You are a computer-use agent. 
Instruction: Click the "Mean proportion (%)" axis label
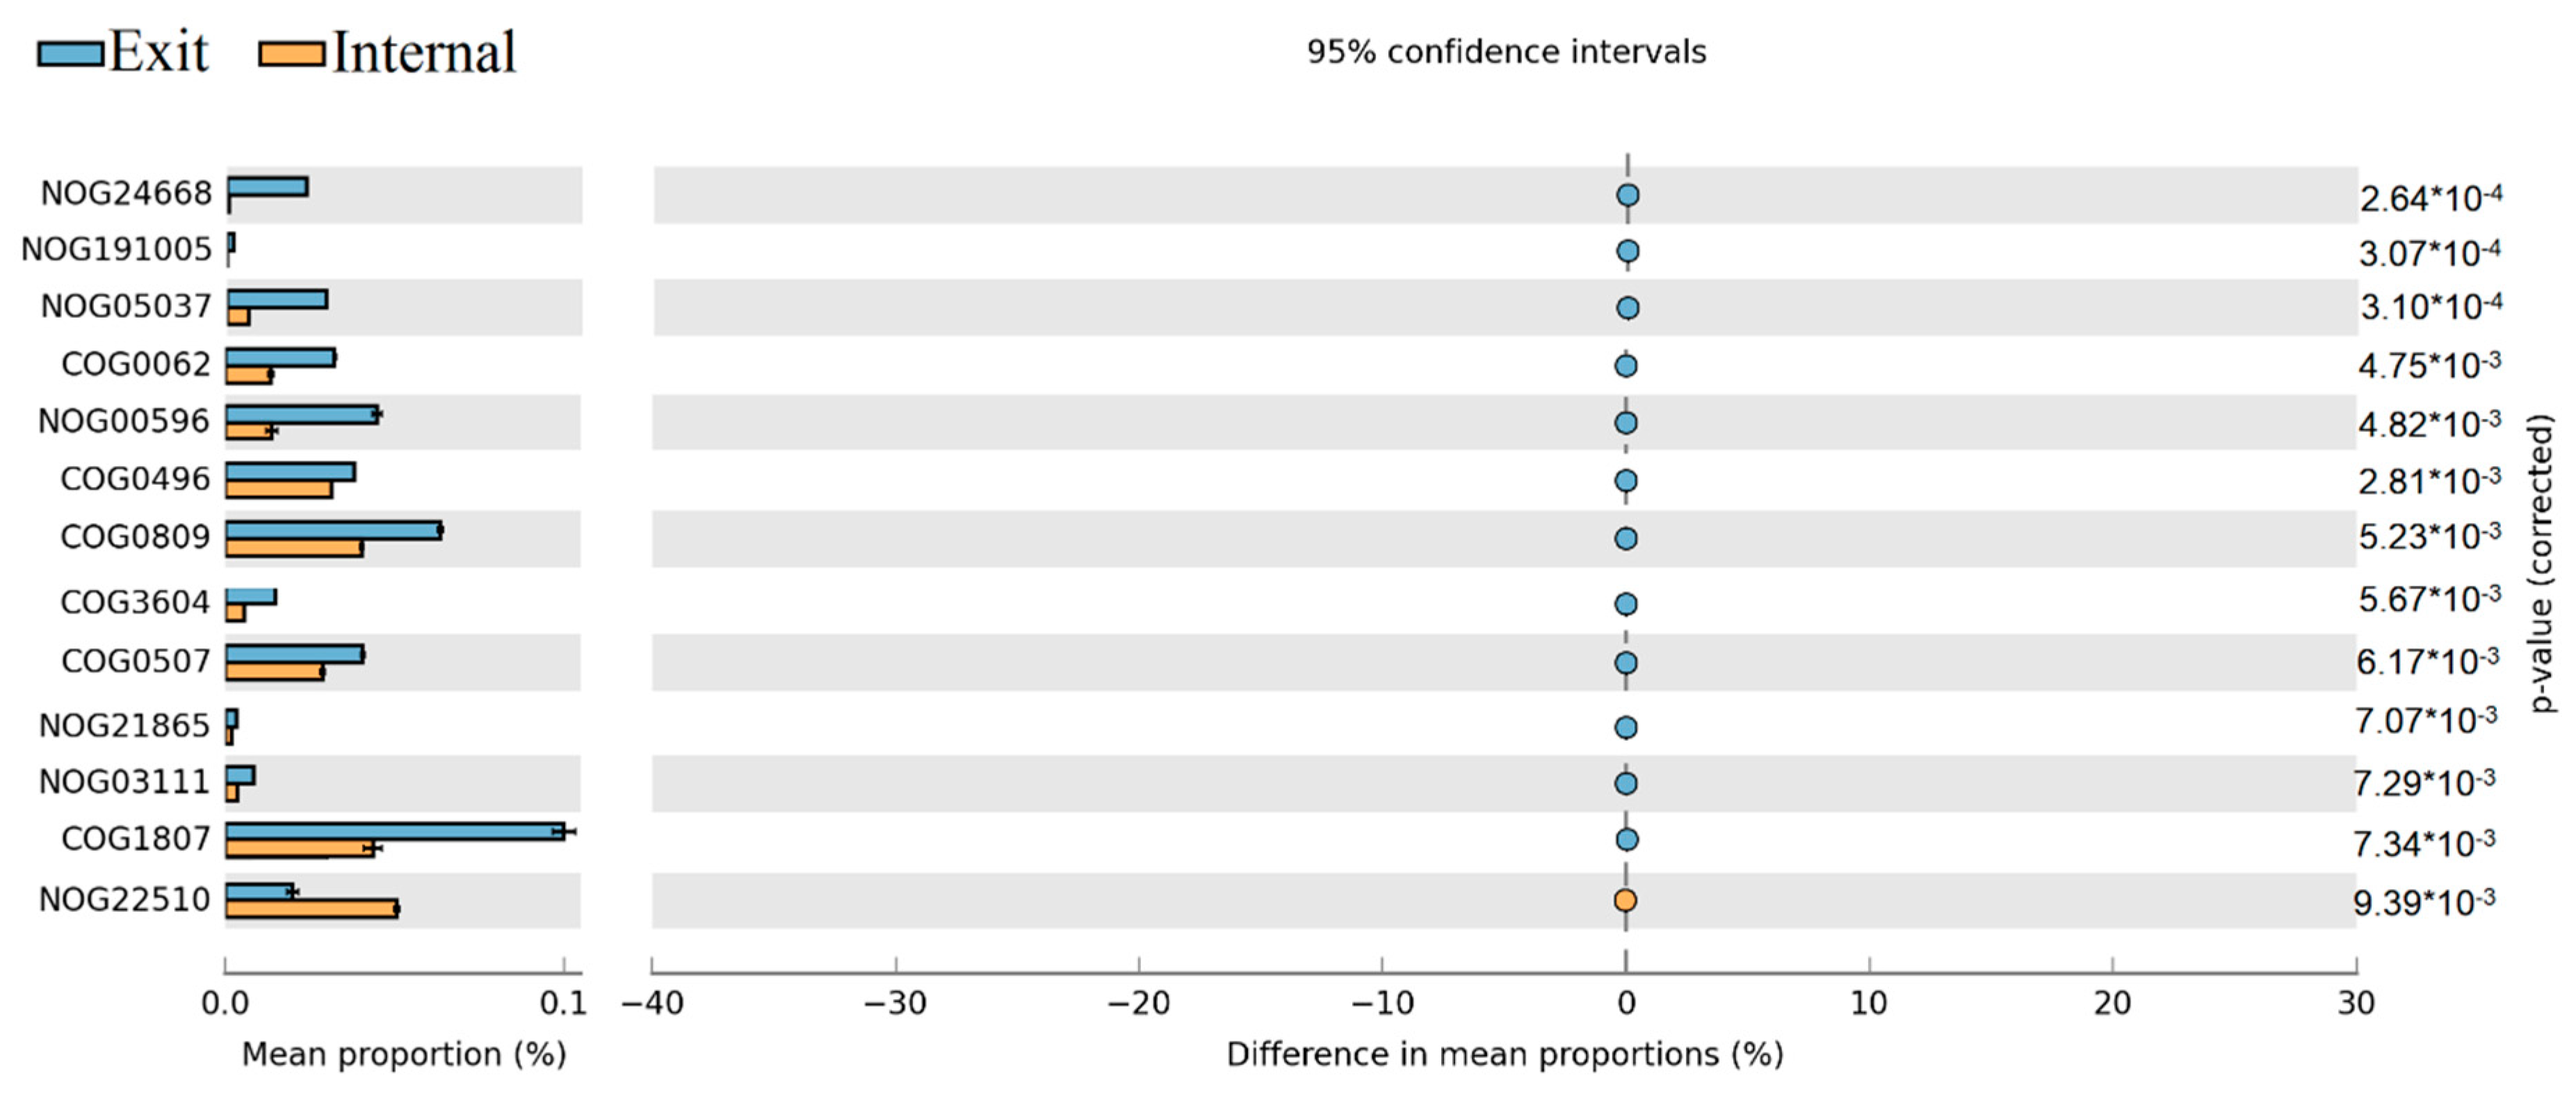pos(404,1054)
